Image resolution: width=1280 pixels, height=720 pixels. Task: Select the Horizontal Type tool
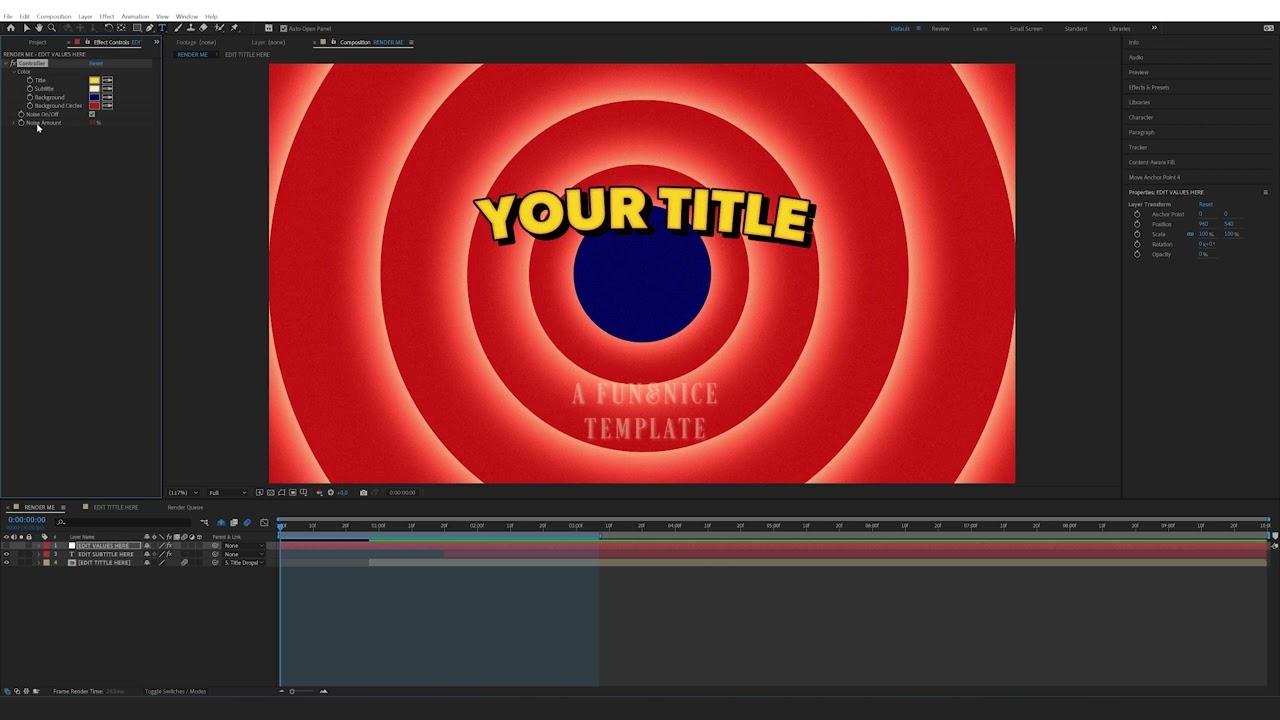162,28
